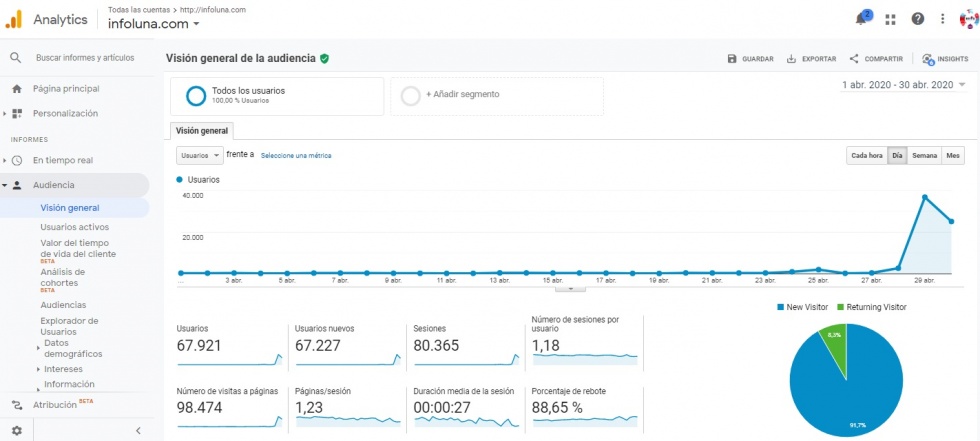This screenshot has width=980, height=441.
Task: Click the search reports field
Action: click(85, 59)
